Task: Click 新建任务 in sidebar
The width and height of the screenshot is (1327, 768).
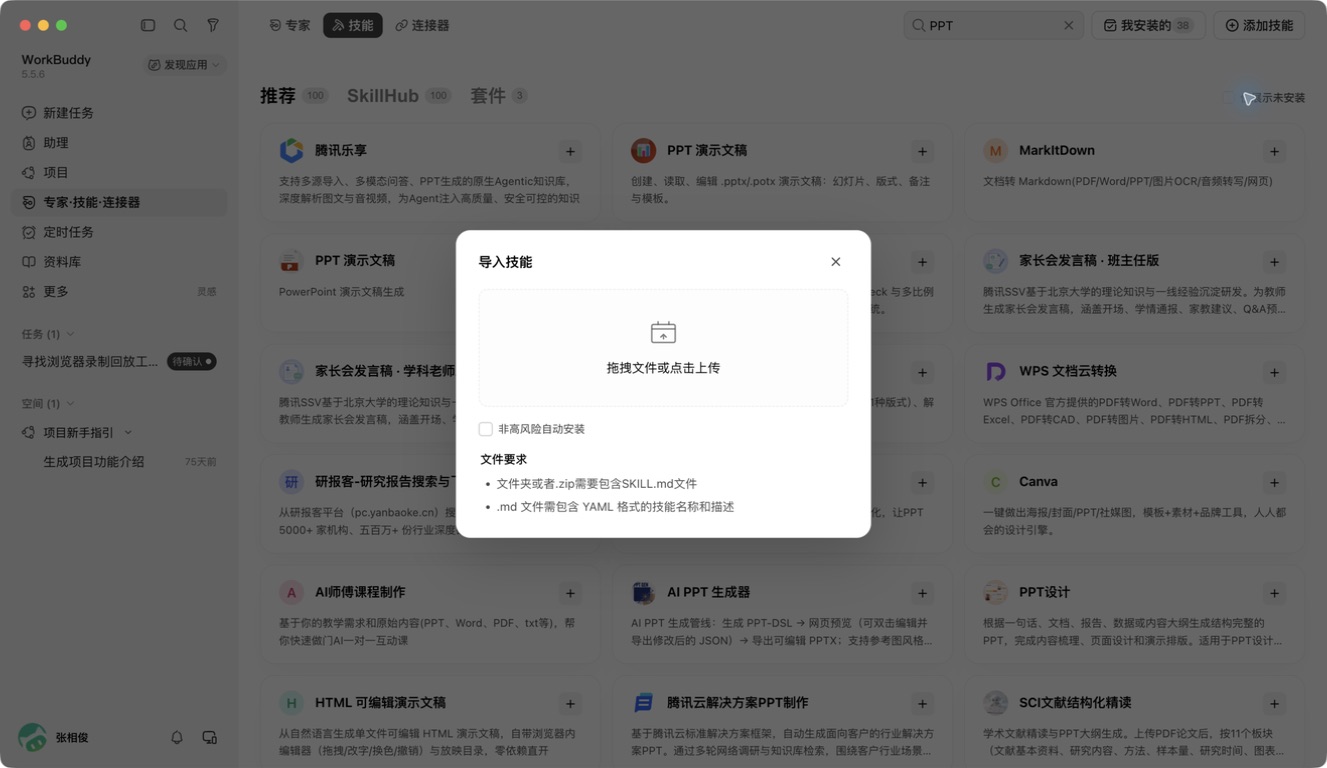Action: (119, 113)
